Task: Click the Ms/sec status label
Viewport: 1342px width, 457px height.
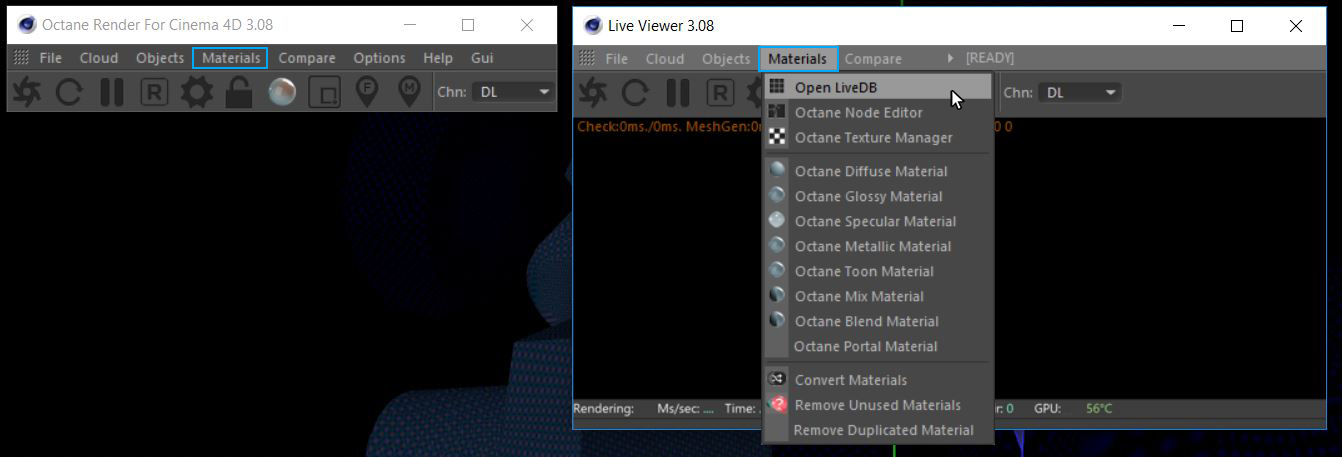Action: coord(677,408)
